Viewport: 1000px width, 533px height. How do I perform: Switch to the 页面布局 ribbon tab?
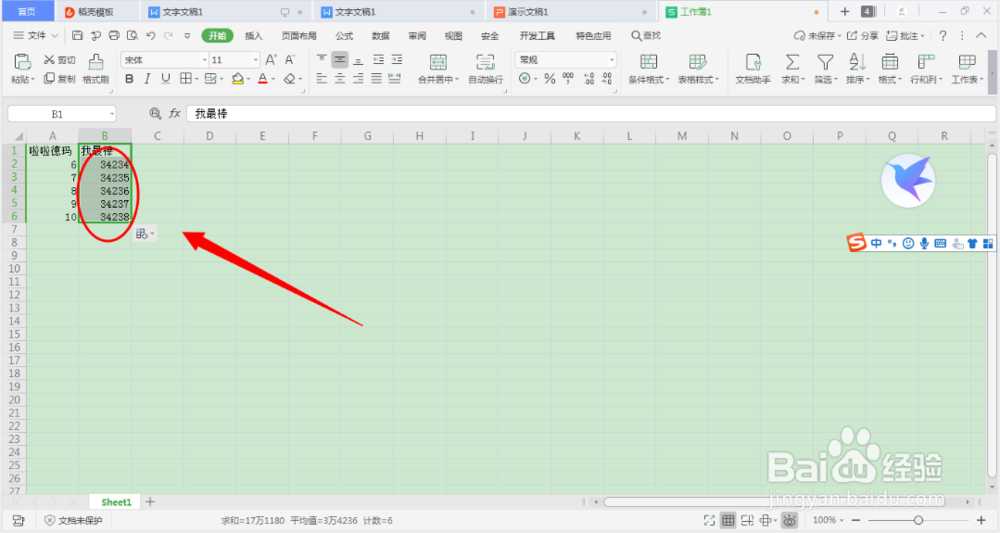pyautogui.click(x=298, y=36)
